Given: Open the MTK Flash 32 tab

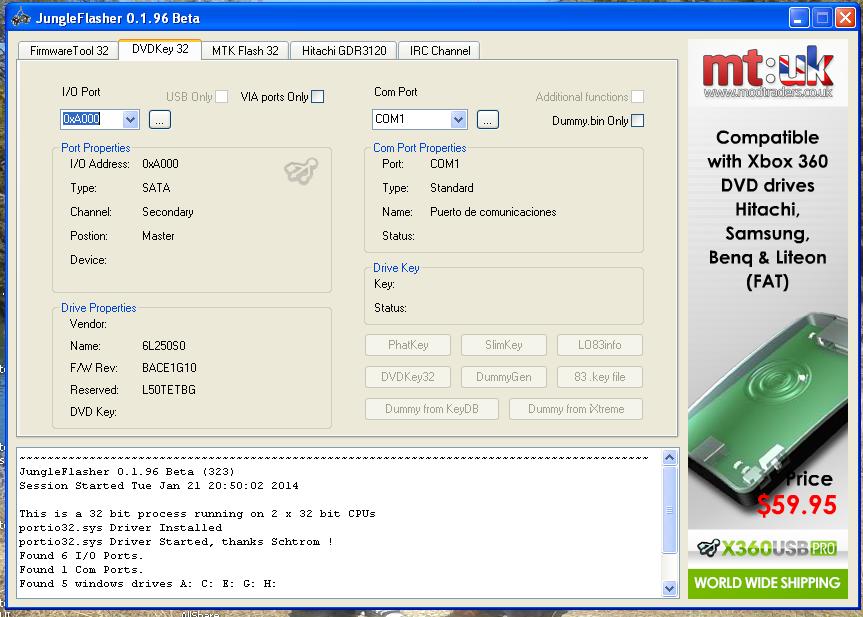Looking at the screenshot, I should point(245,51).
